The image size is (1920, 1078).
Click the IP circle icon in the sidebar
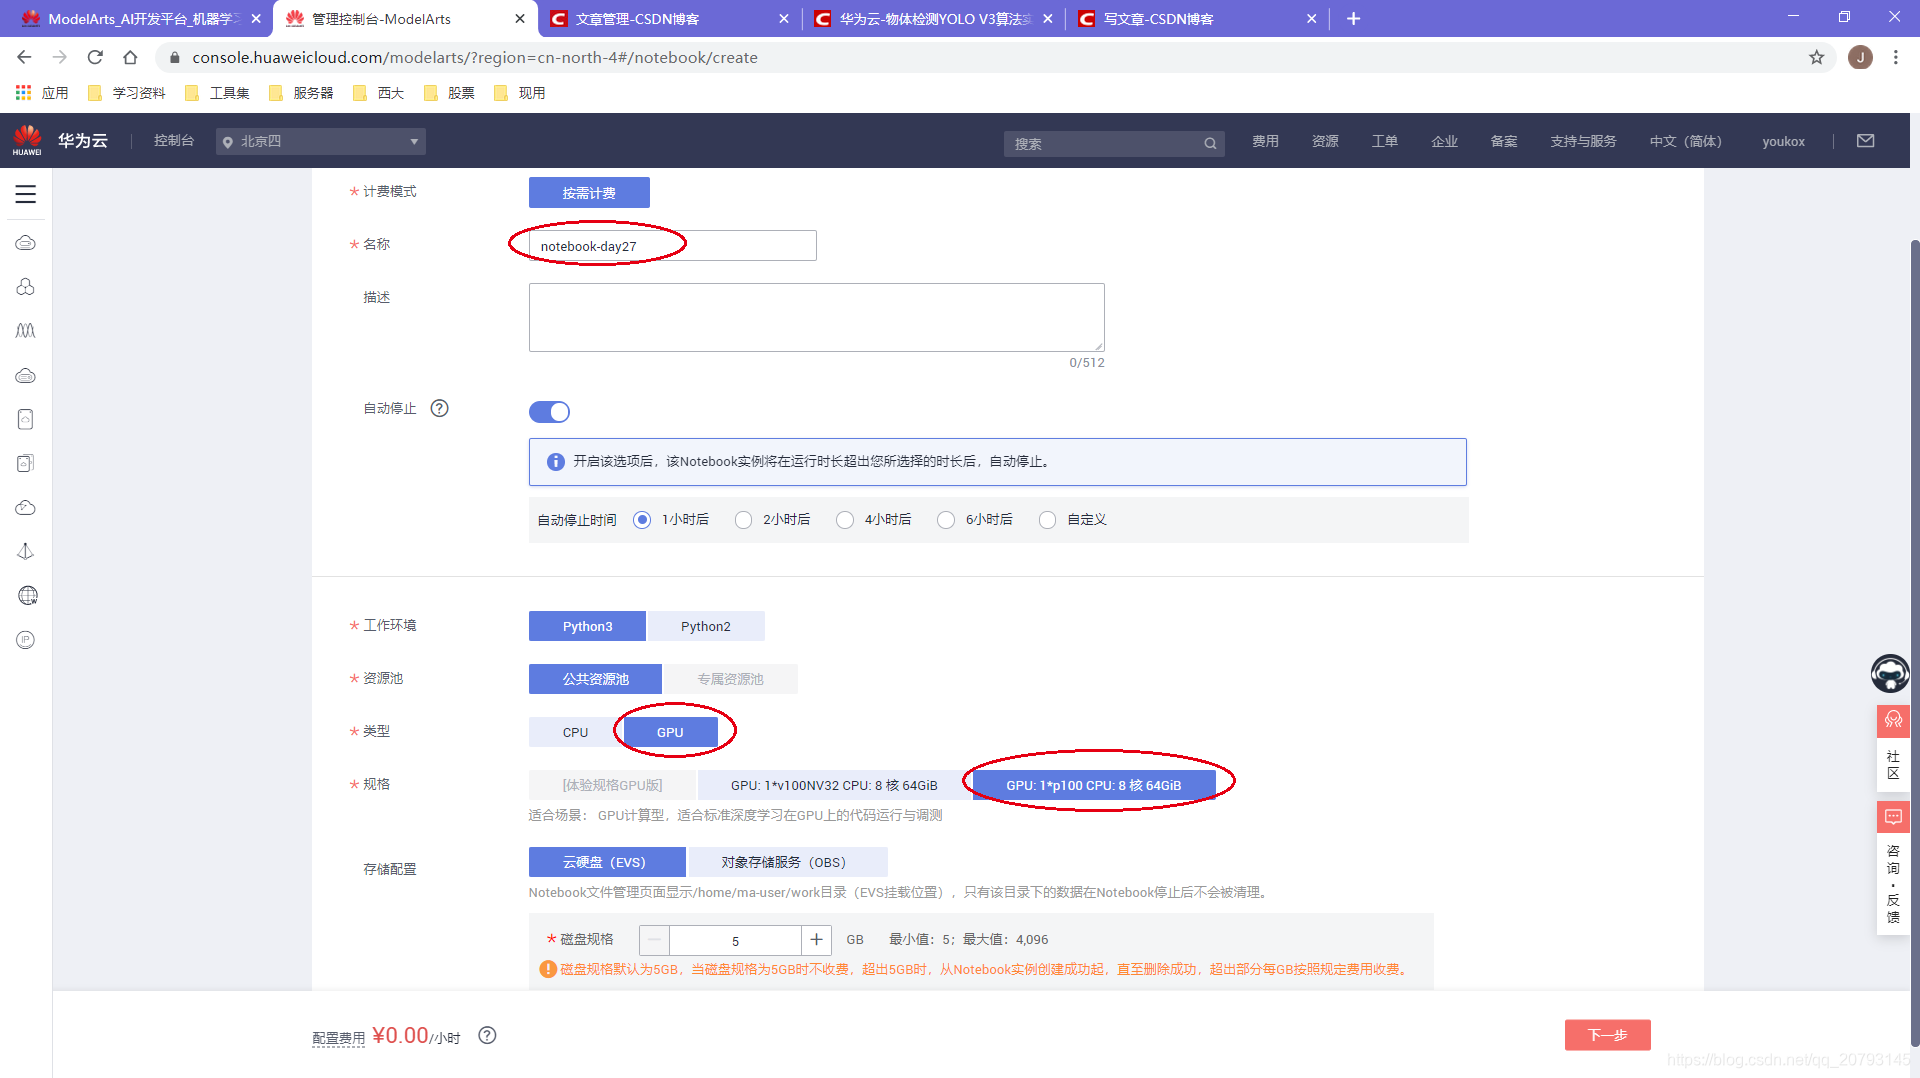[26, 640]
